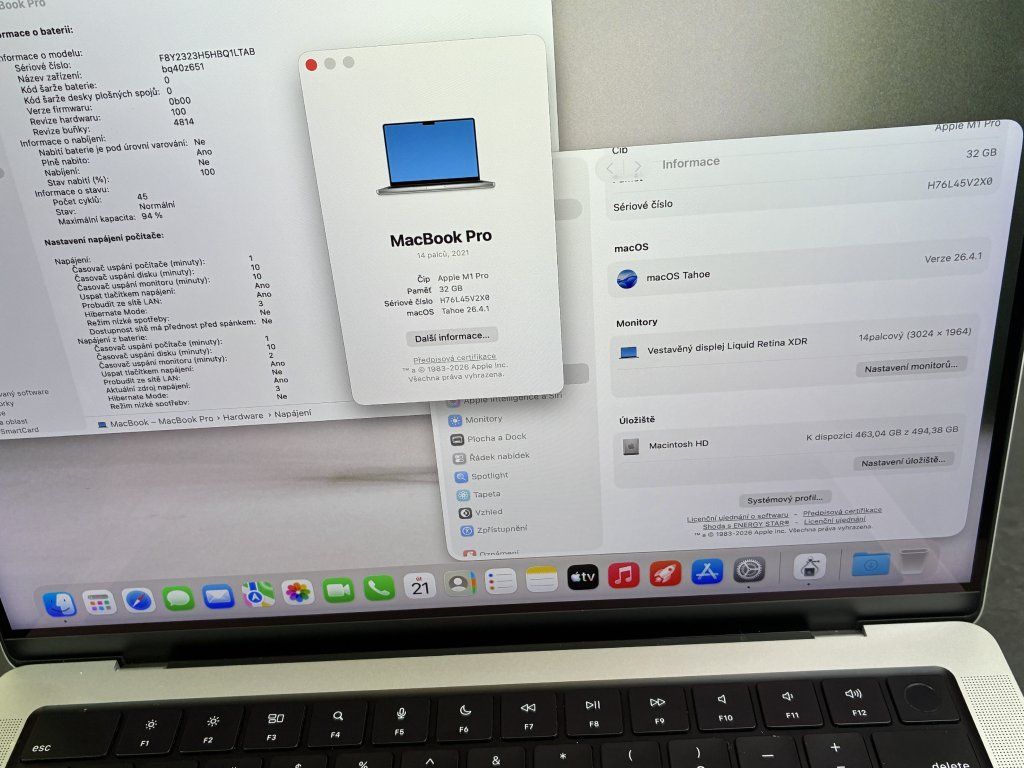Open the Music app in Dock

(x=624, y=575)
